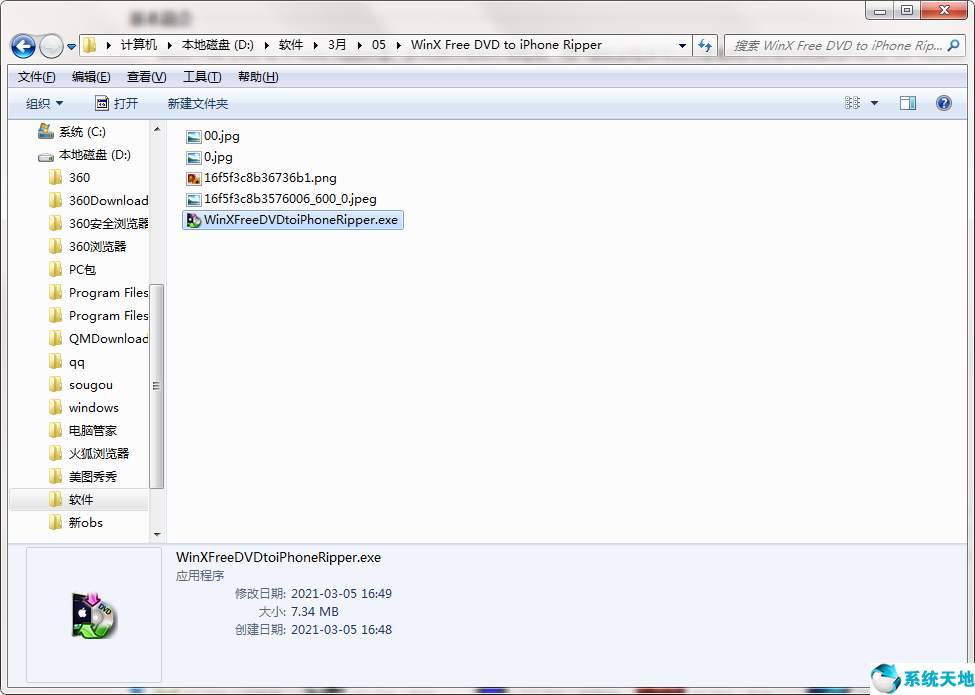Click the 打开 toolbar button
Viewport: 975px width, 695px height.
point(117,103)
